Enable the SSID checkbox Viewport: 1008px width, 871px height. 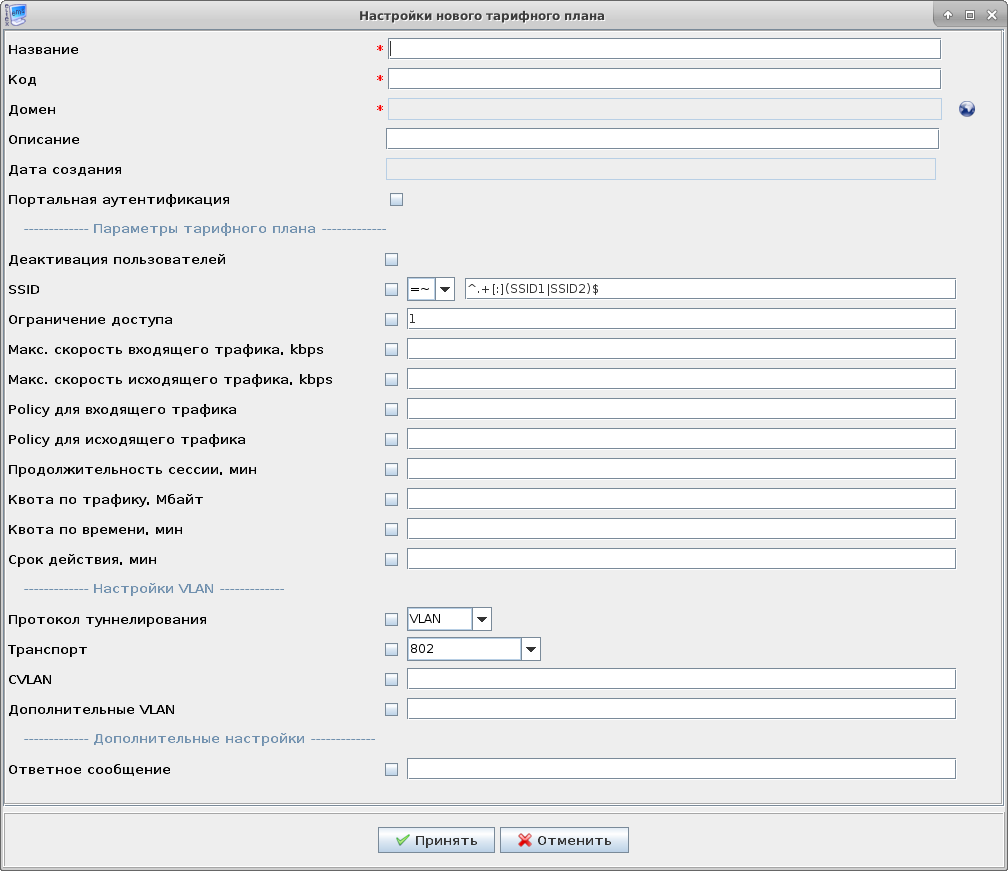pyautogui.click(x=392, y=289)
